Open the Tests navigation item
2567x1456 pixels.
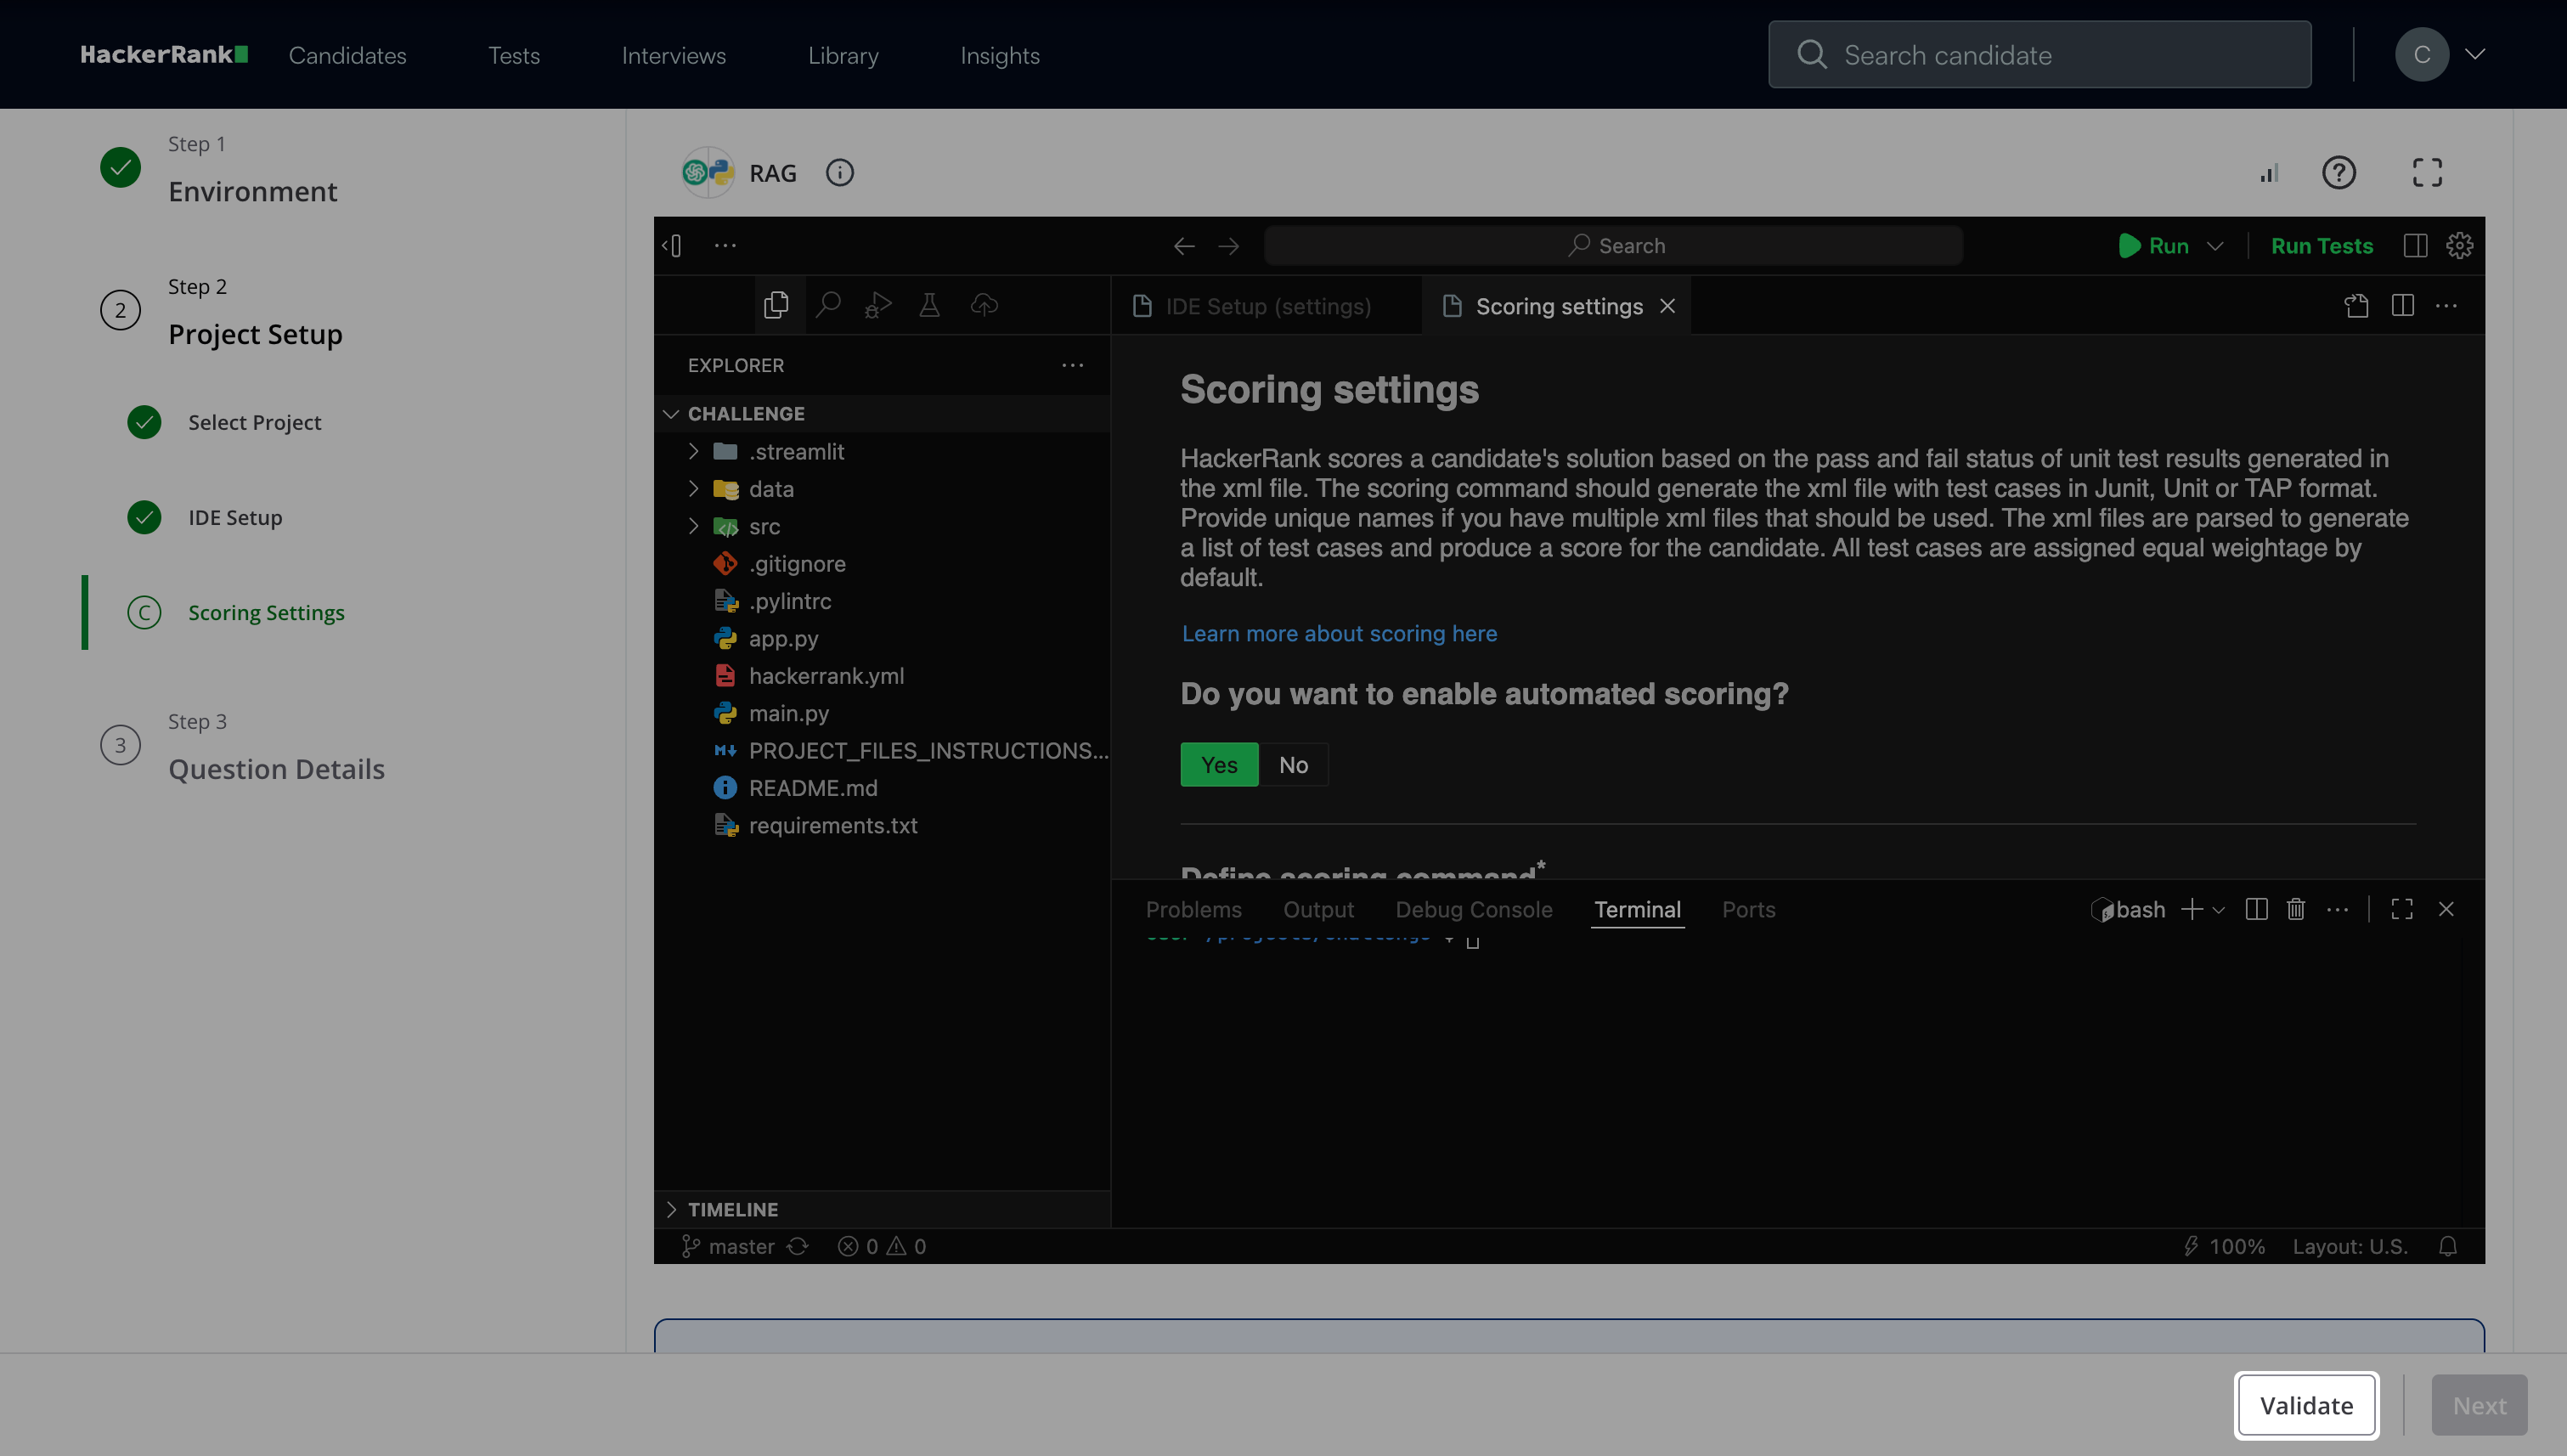coord(514,55)
